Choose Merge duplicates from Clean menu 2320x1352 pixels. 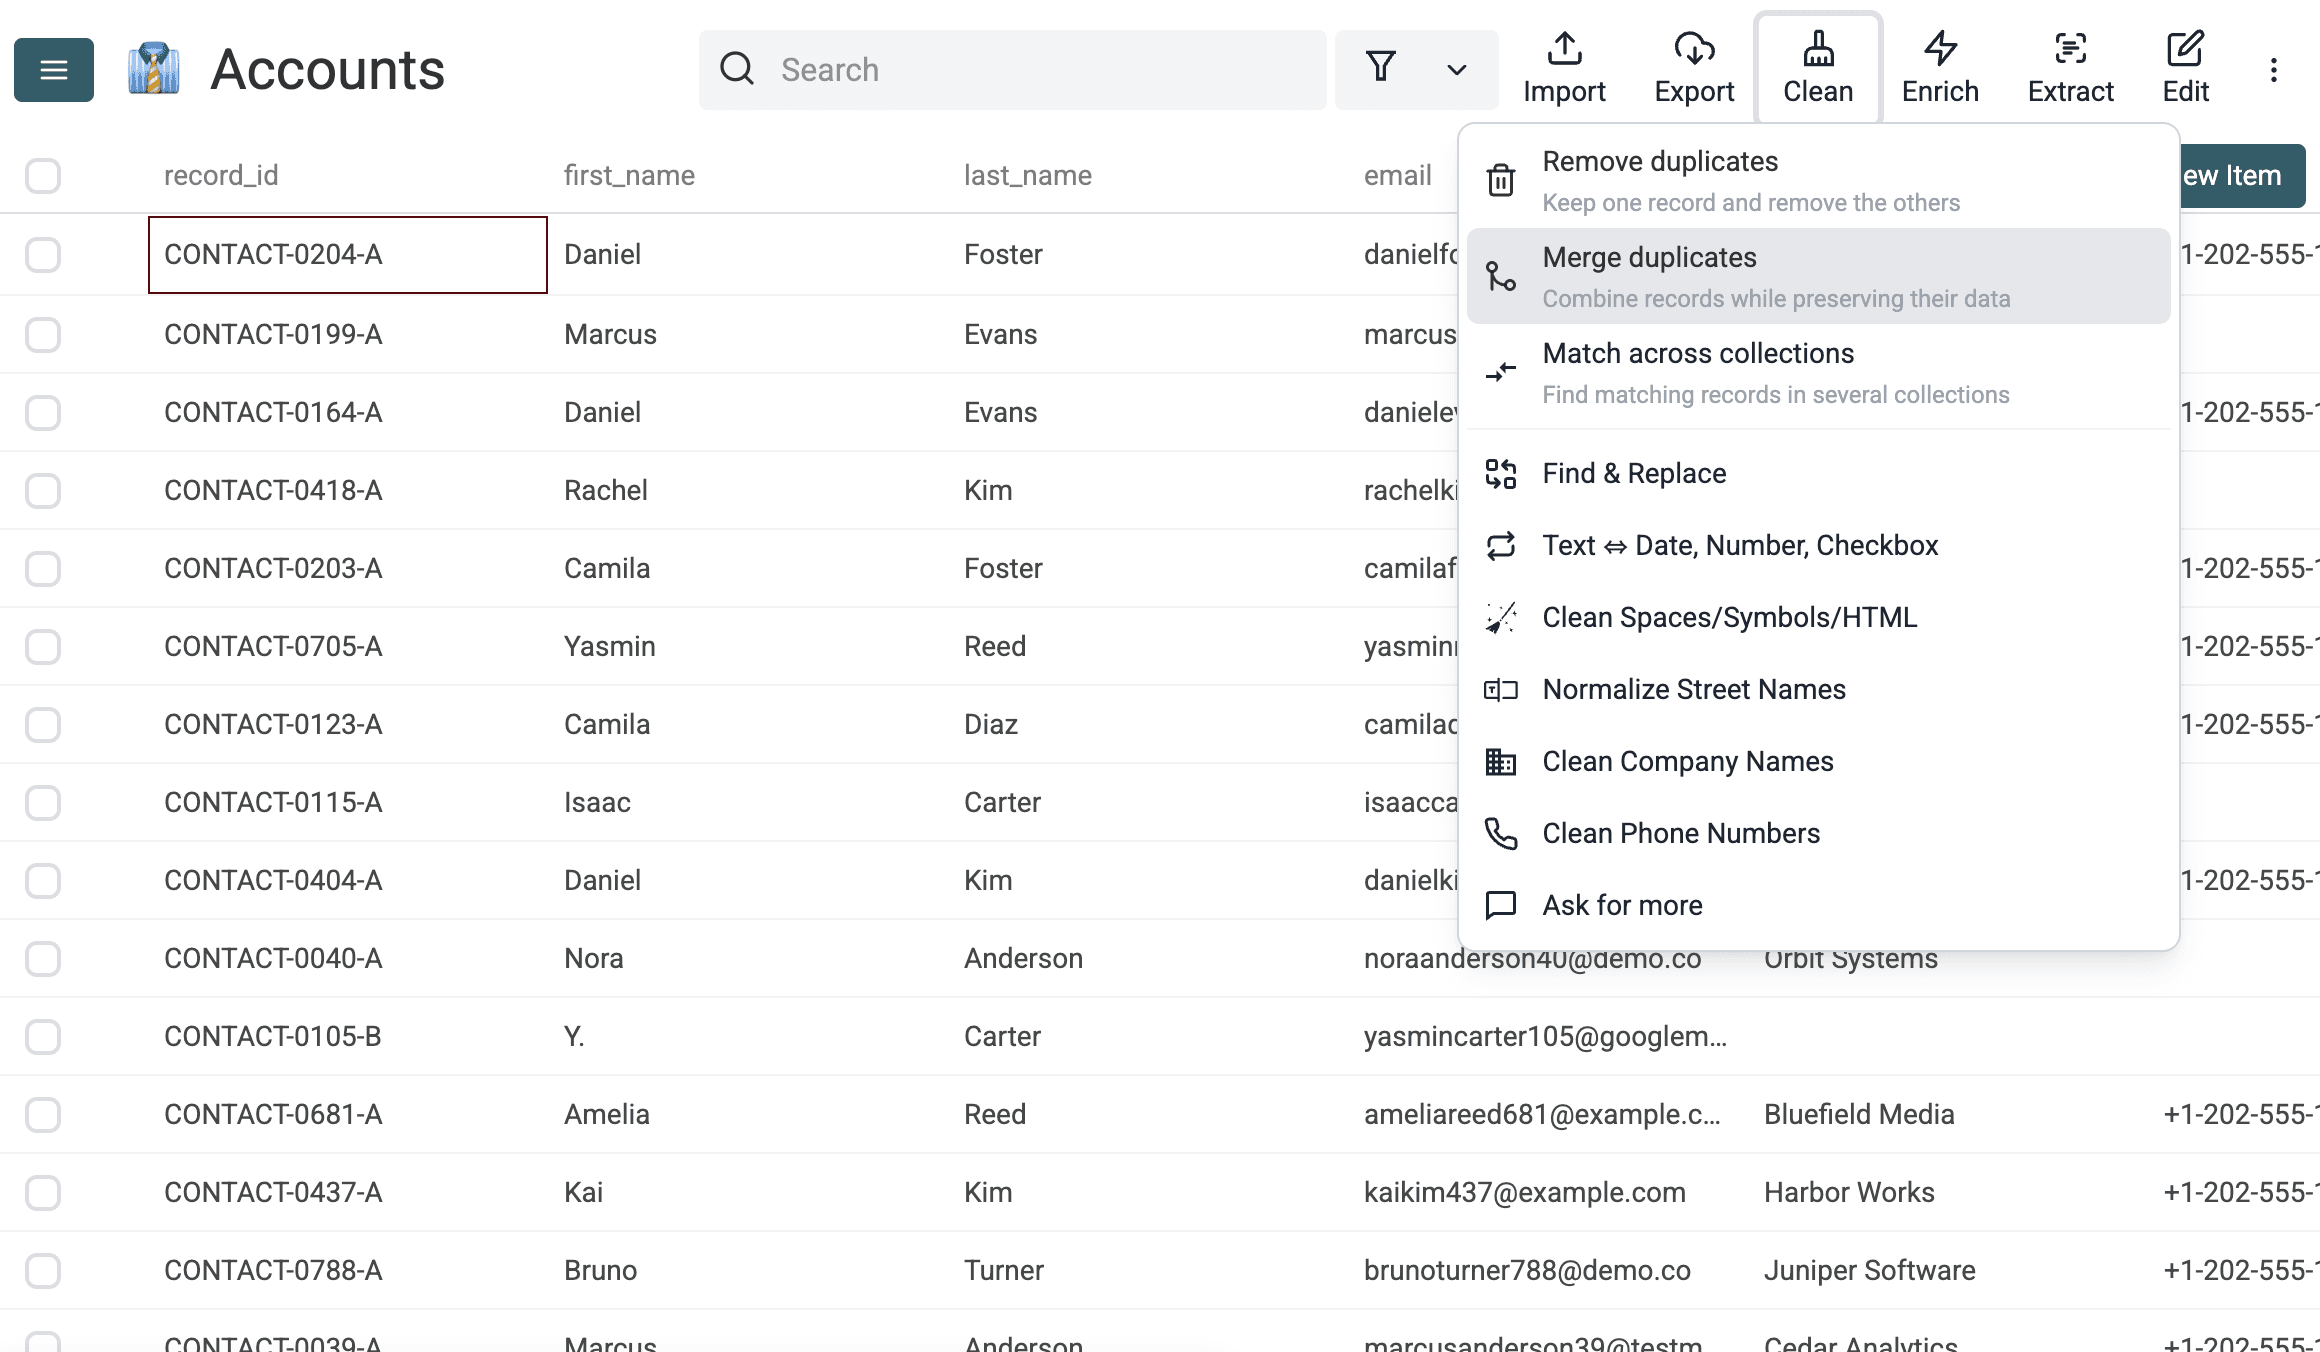pos(1818,276)
